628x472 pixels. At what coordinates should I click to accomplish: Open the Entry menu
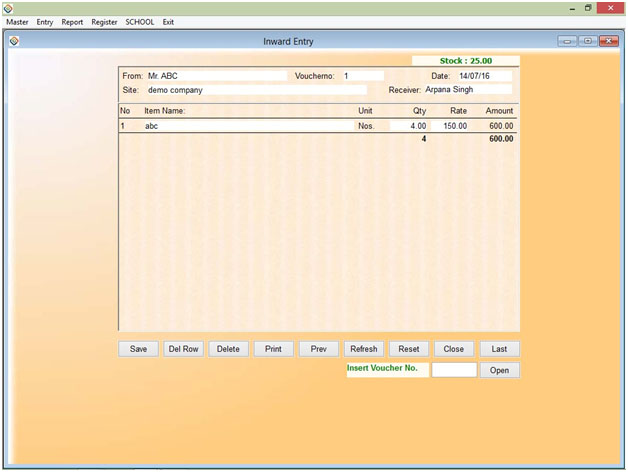(45, 22)
